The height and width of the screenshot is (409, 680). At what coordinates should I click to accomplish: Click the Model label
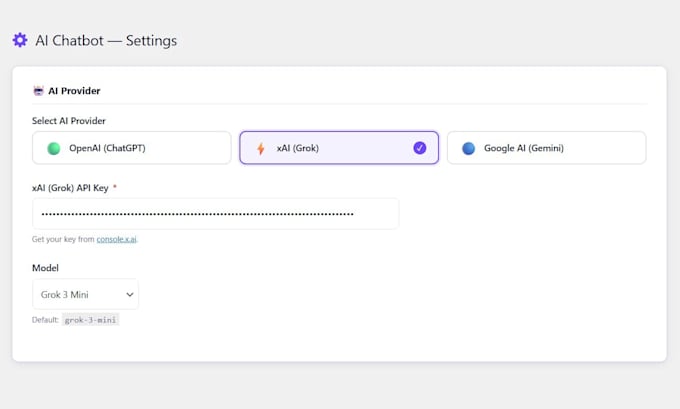tap(45, 268)
